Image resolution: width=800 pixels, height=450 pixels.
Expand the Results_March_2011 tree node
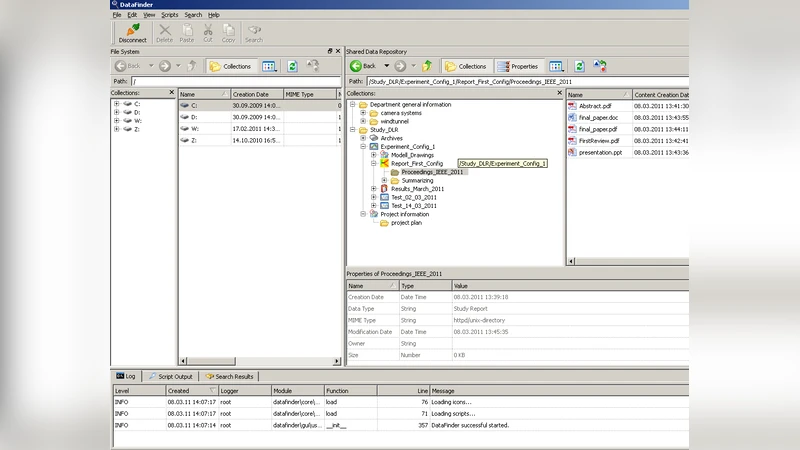click(373, 188)
